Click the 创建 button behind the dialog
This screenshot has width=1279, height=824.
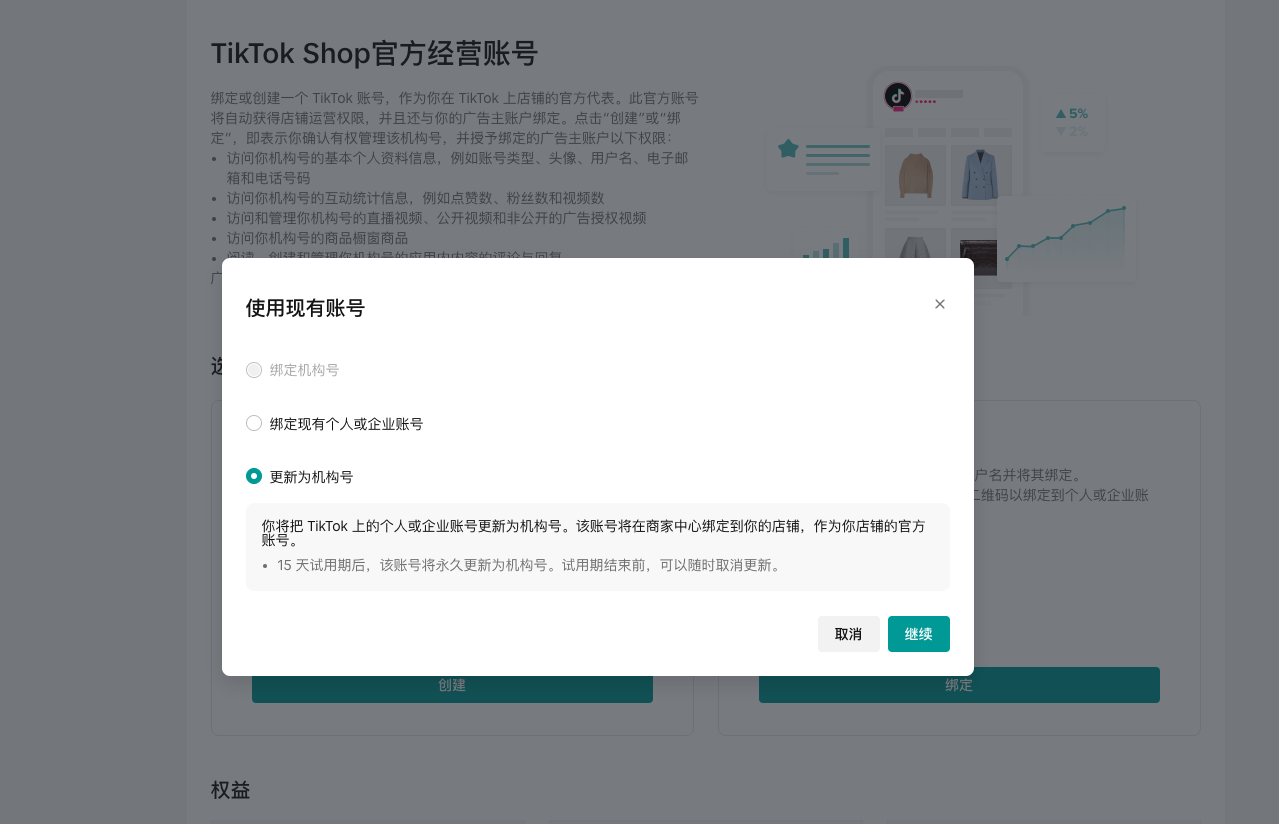452,687
